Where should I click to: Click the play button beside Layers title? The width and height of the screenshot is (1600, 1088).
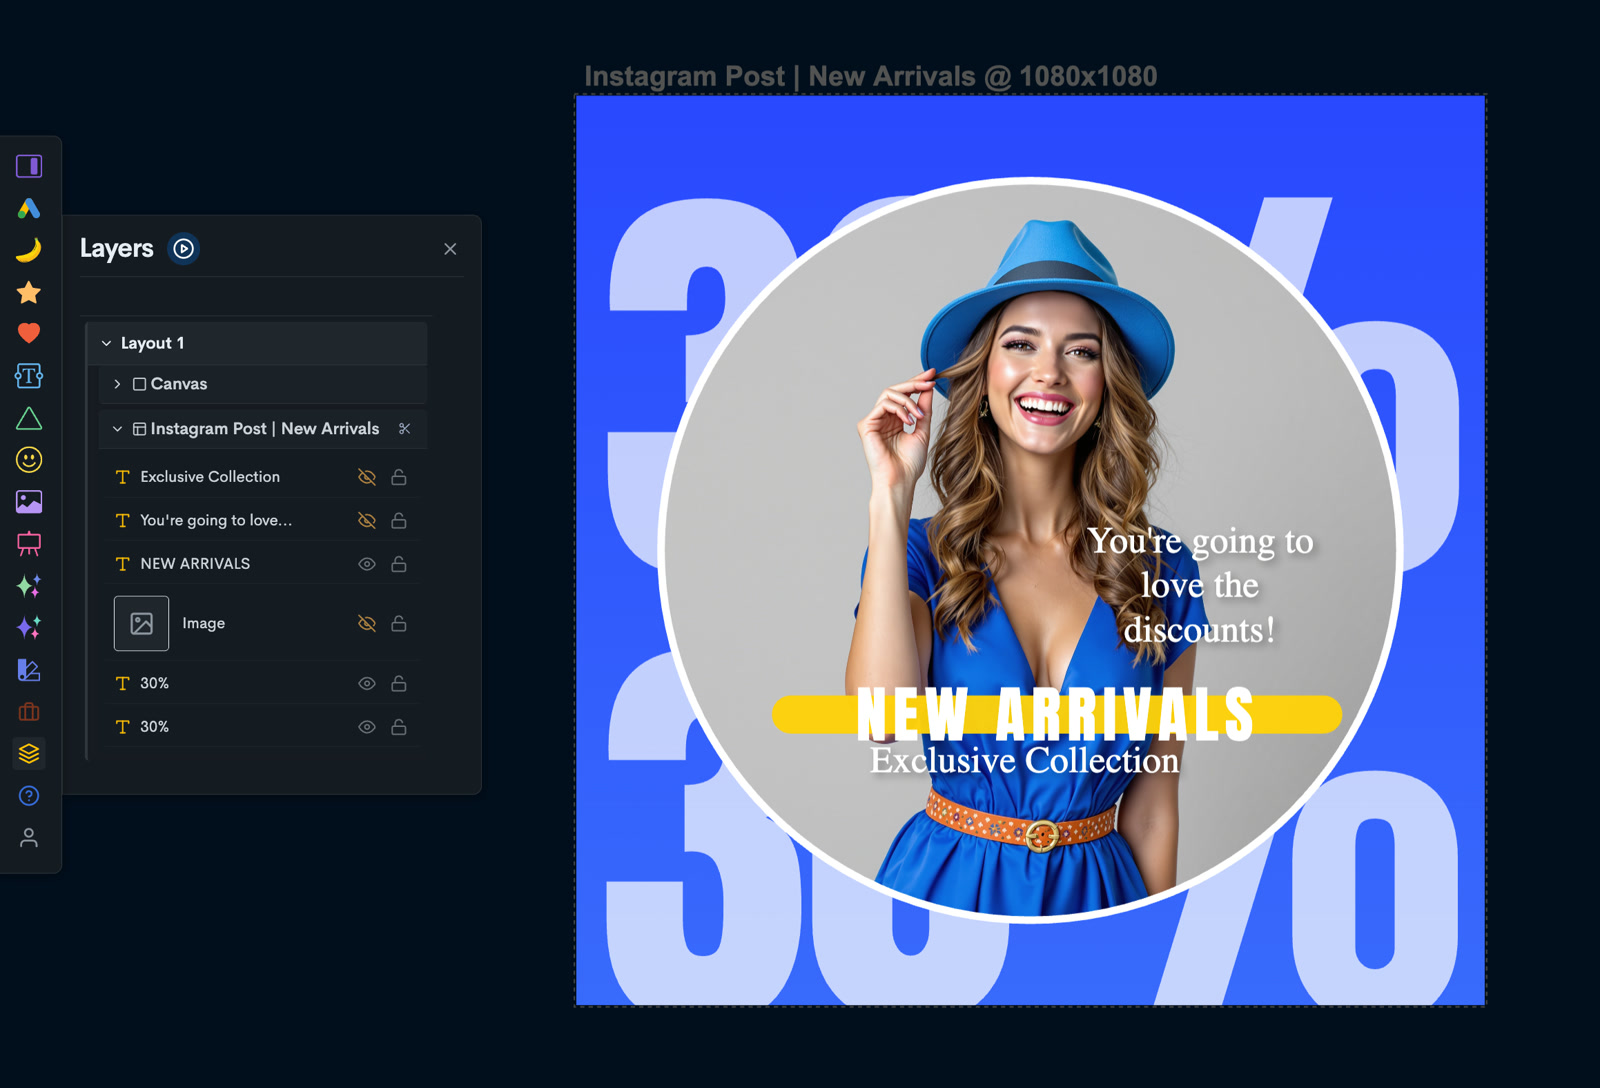[x=184, y=248]
